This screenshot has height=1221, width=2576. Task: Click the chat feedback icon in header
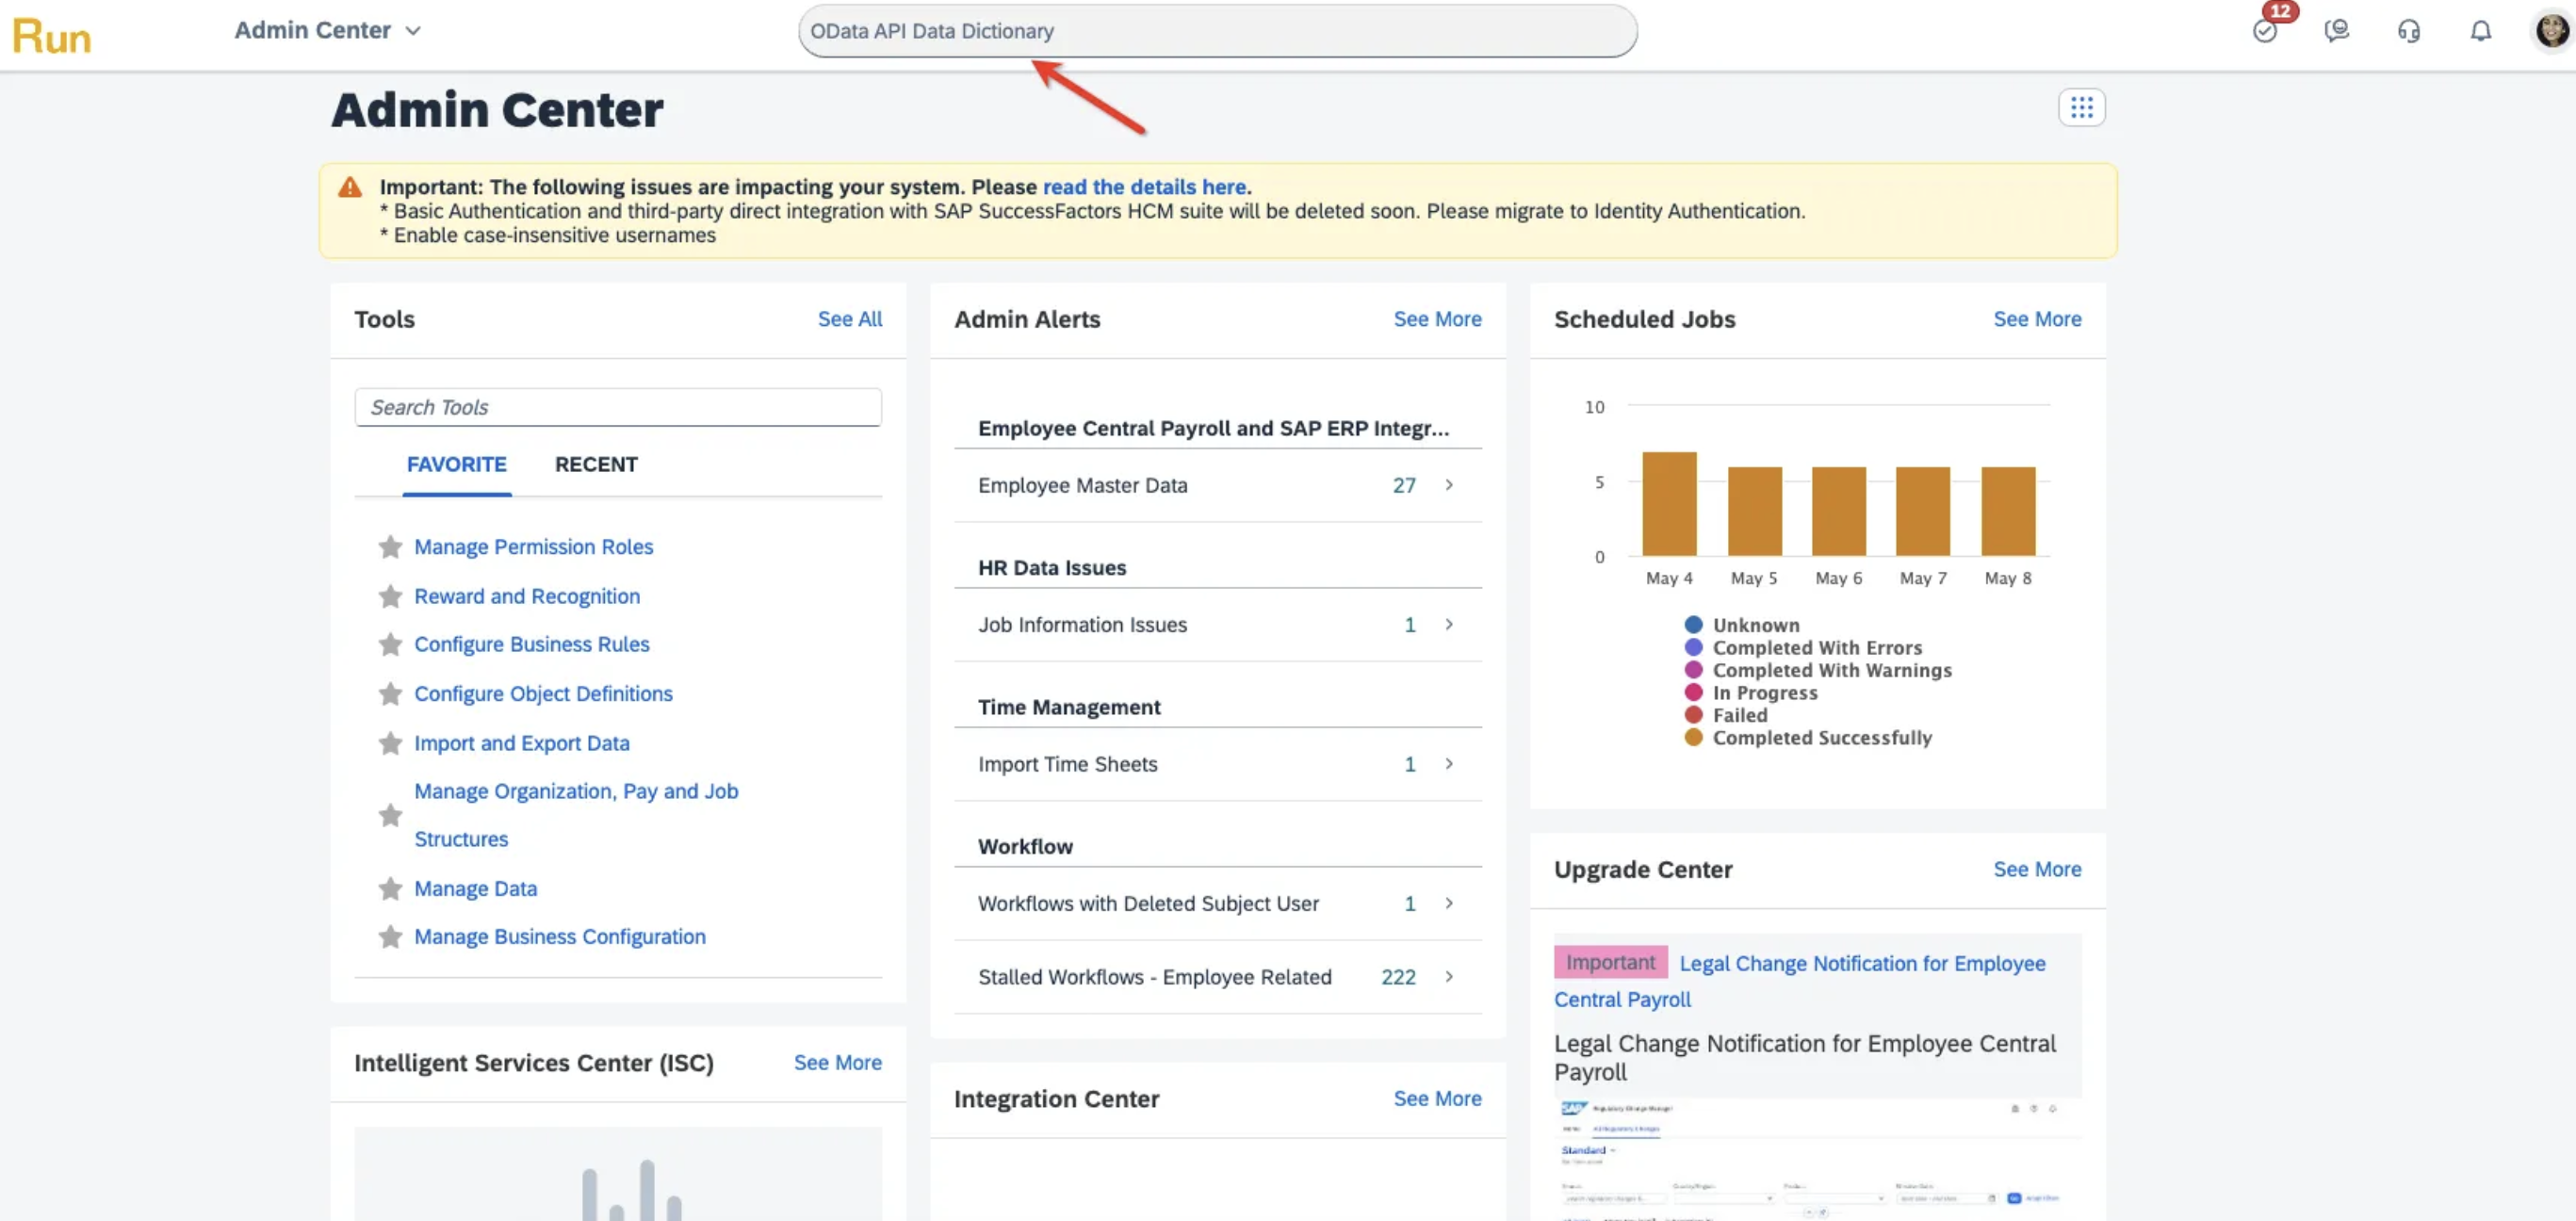pos(2337,31)
